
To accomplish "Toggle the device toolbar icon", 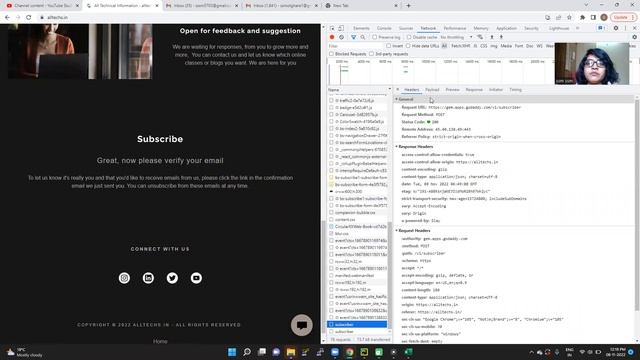I will [341, 28].
